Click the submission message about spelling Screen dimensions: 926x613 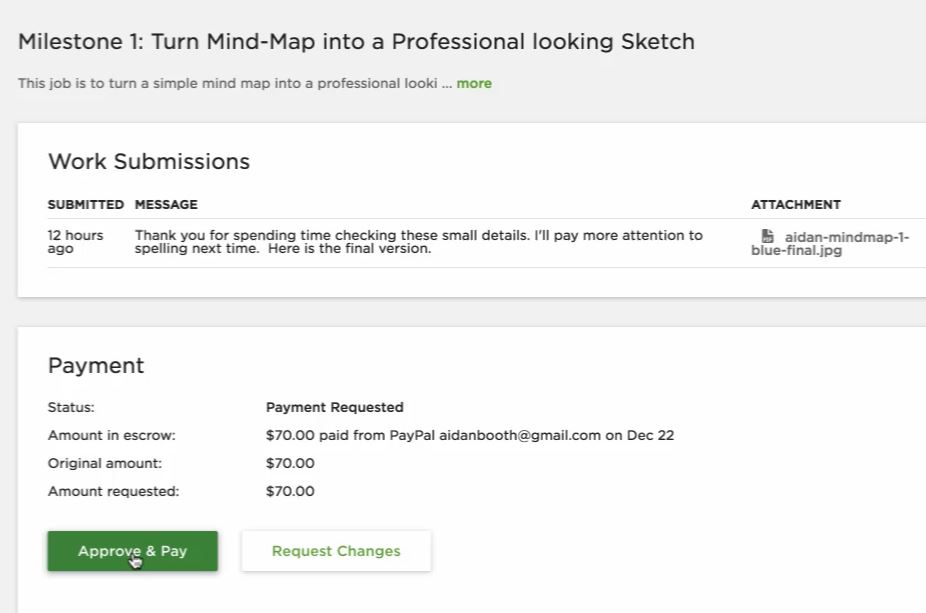(419, 242)
